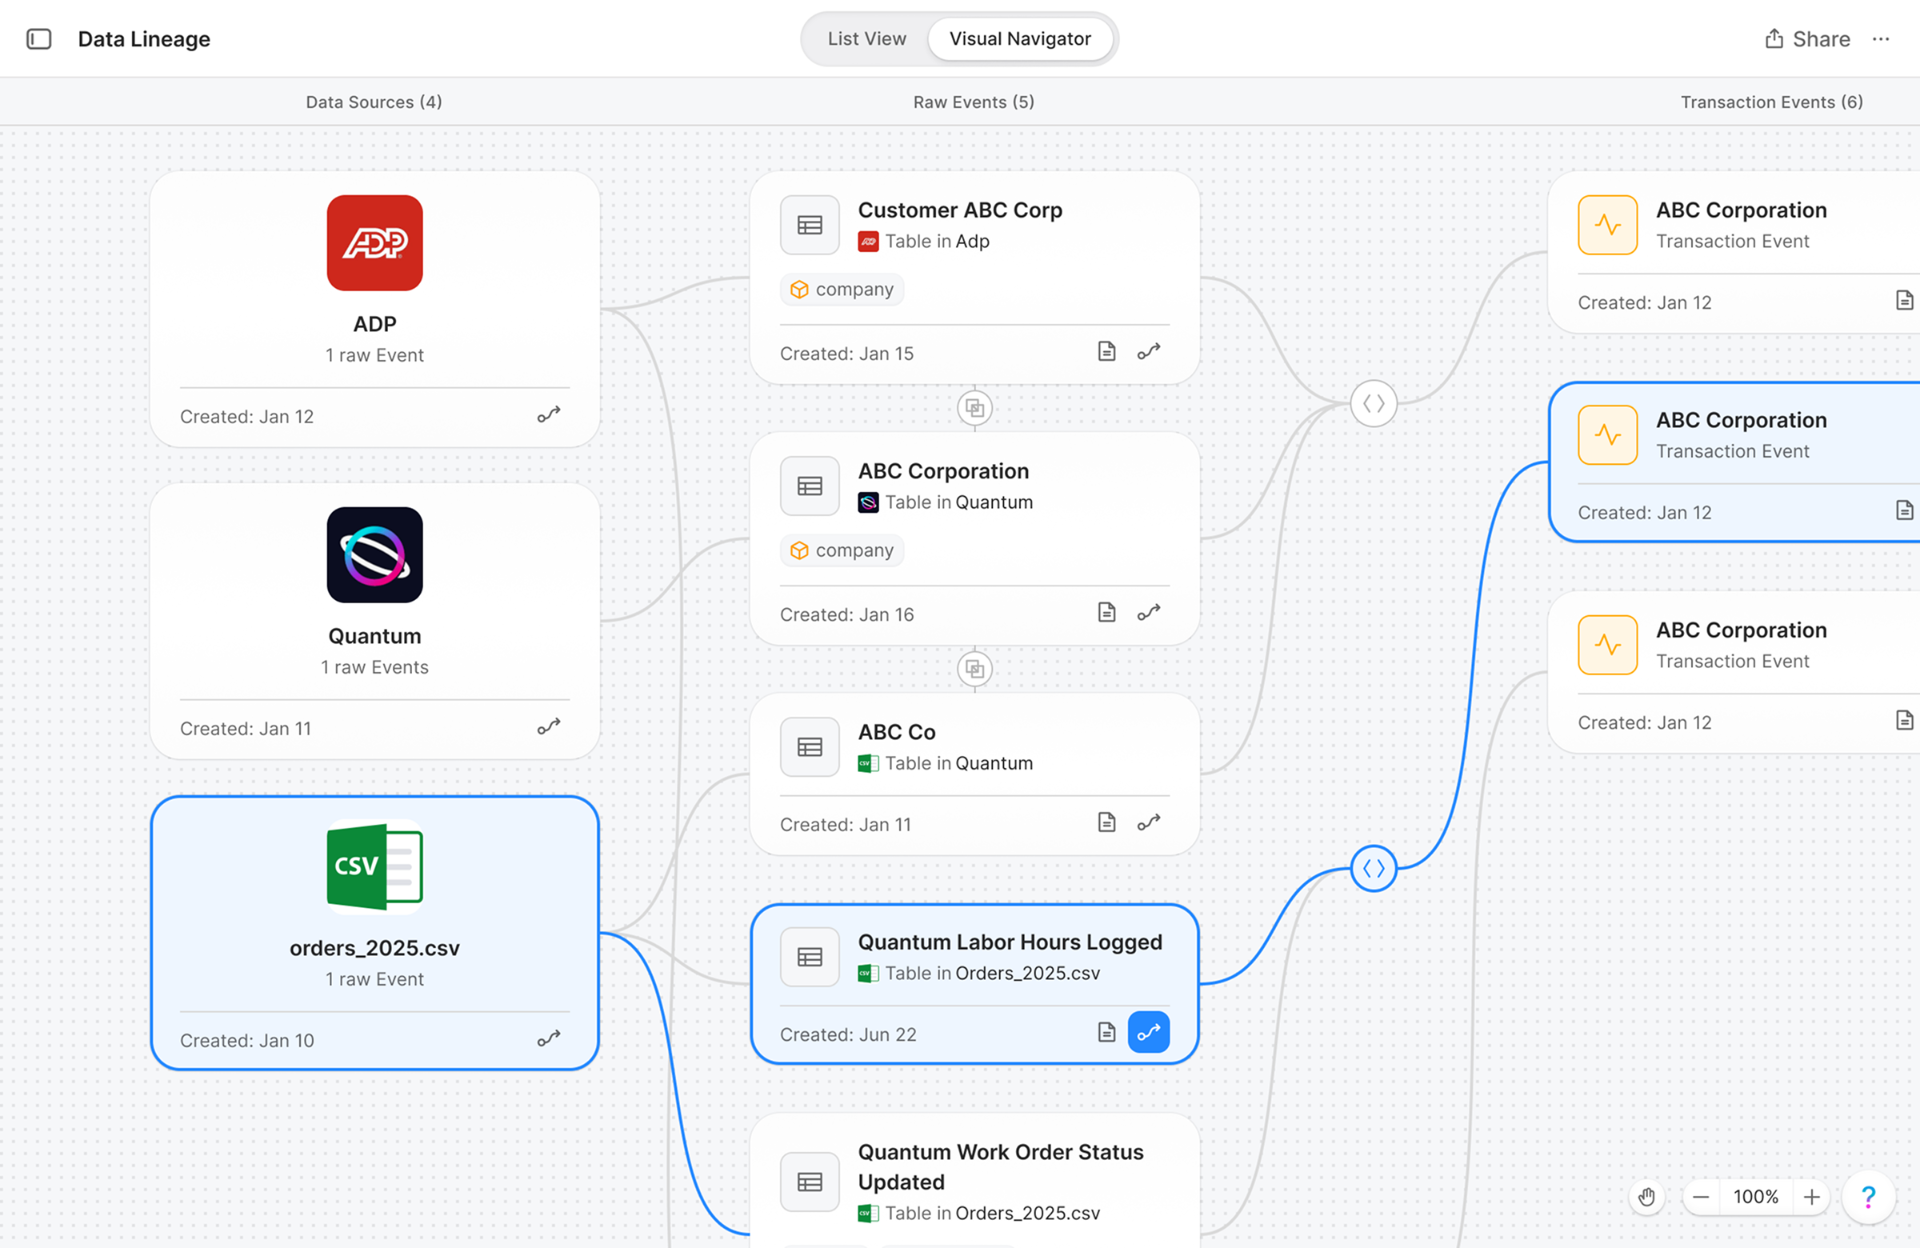Click lineage icon on ABC Corporation table card
Viewport: 1920px width, 1248px height.
pos(1149,612)
